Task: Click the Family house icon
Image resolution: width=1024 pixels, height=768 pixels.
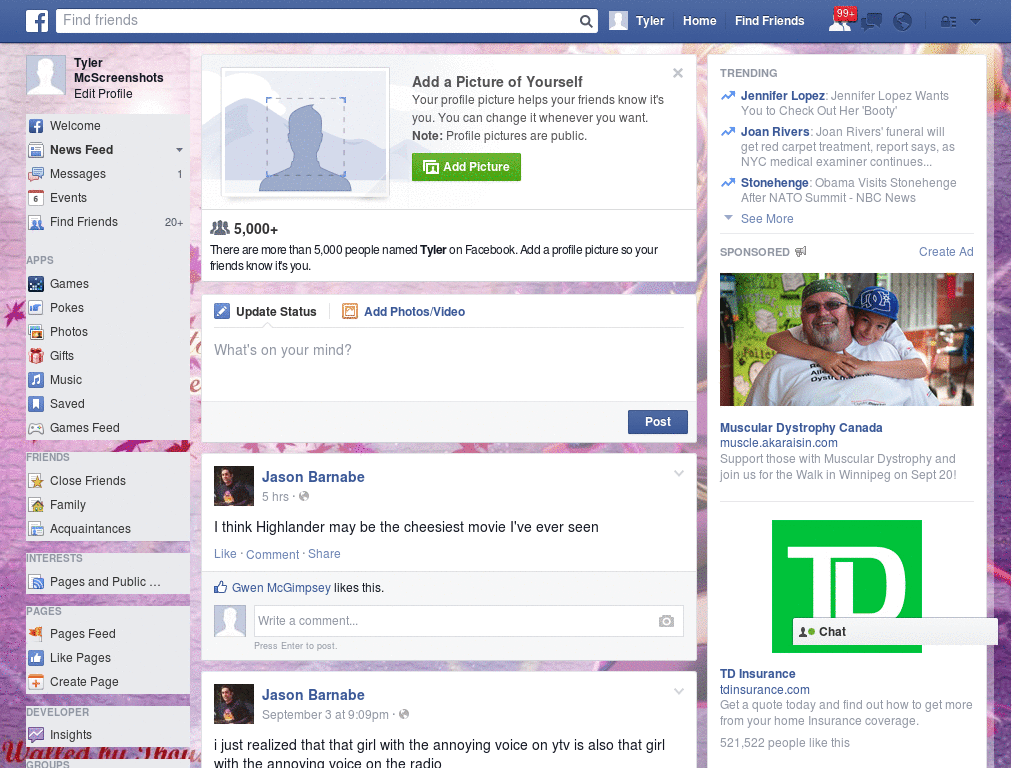Action: [36, 505]
